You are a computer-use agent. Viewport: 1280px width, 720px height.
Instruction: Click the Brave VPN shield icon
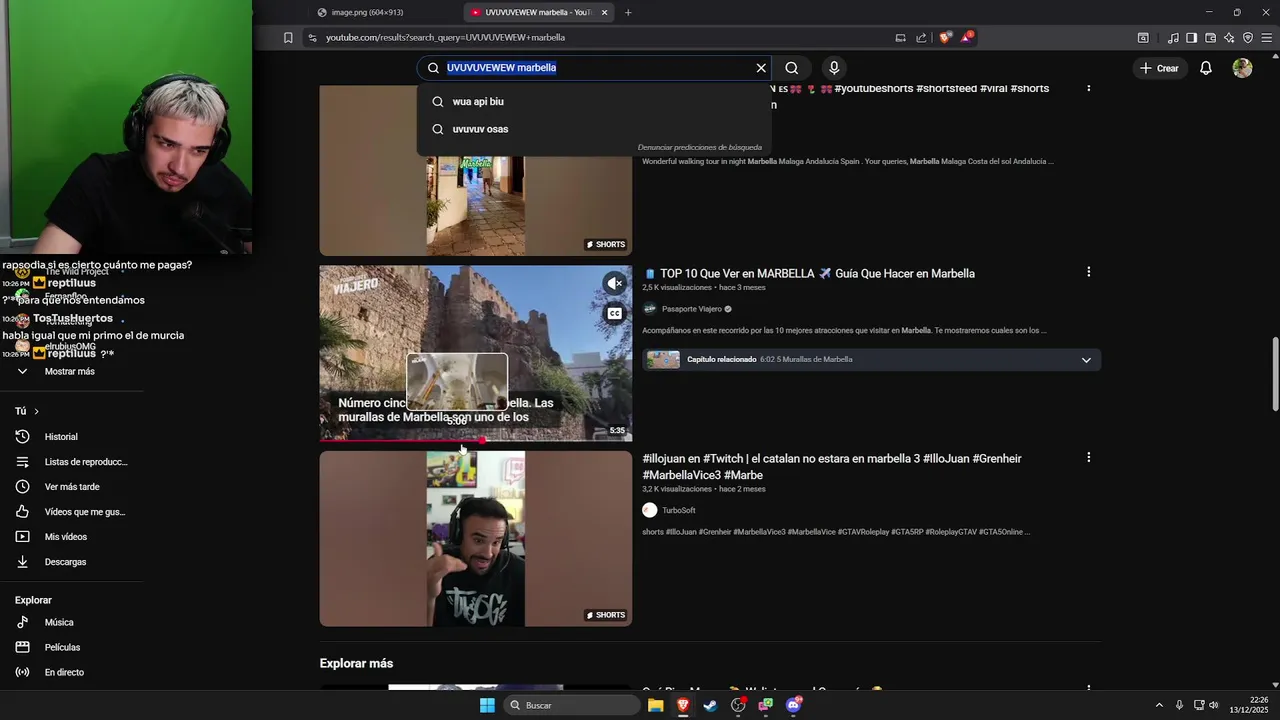(x=1248, y=38)
